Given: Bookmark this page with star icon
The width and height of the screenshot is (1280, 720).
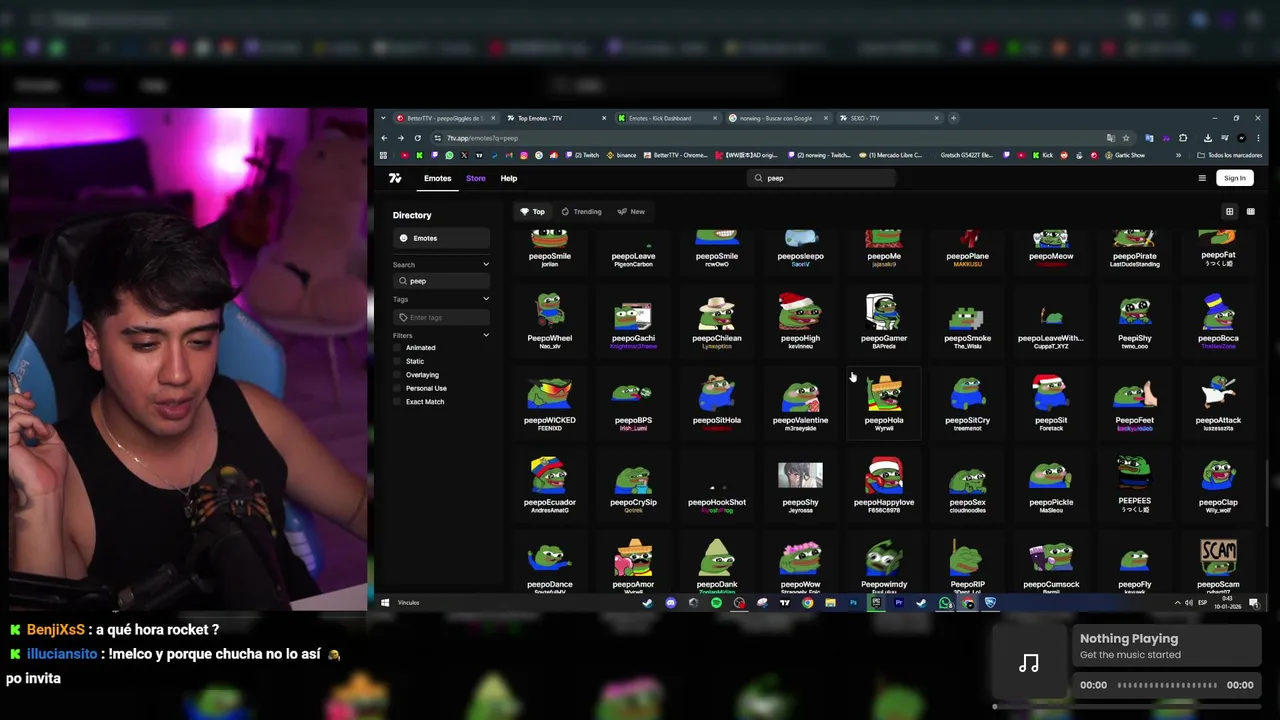Looking at the screenshot, I should click(1126, 138).
